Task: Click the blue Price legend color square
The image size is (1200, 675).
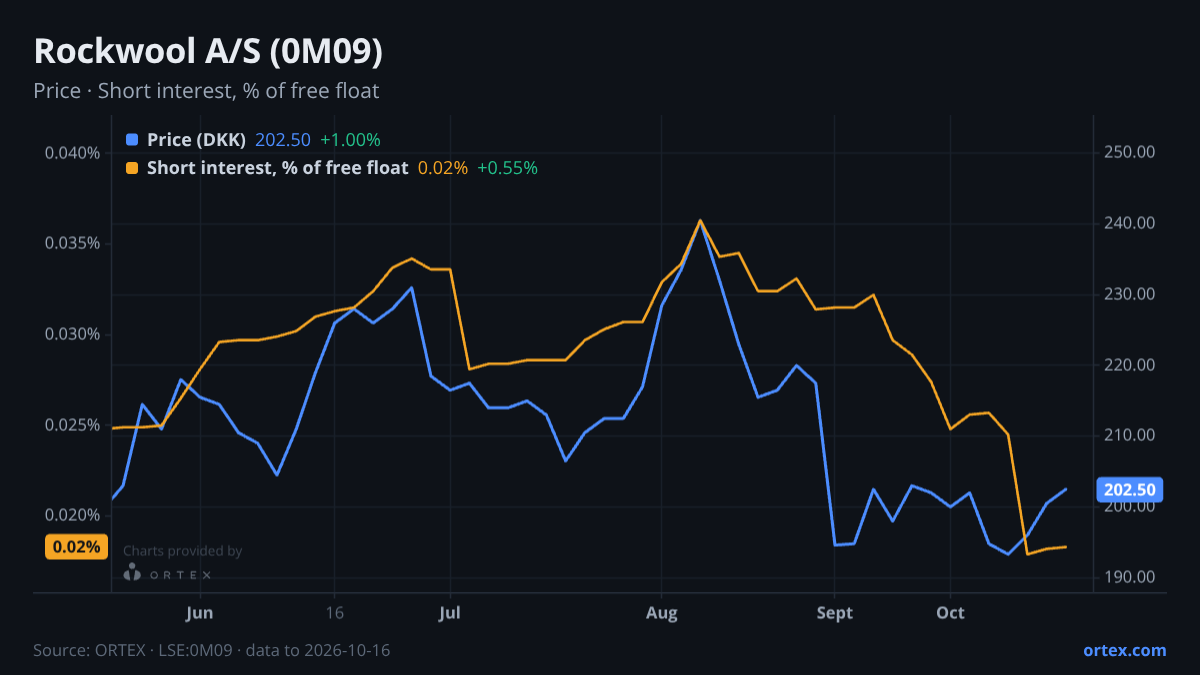Action: click(x=132, y=140)
